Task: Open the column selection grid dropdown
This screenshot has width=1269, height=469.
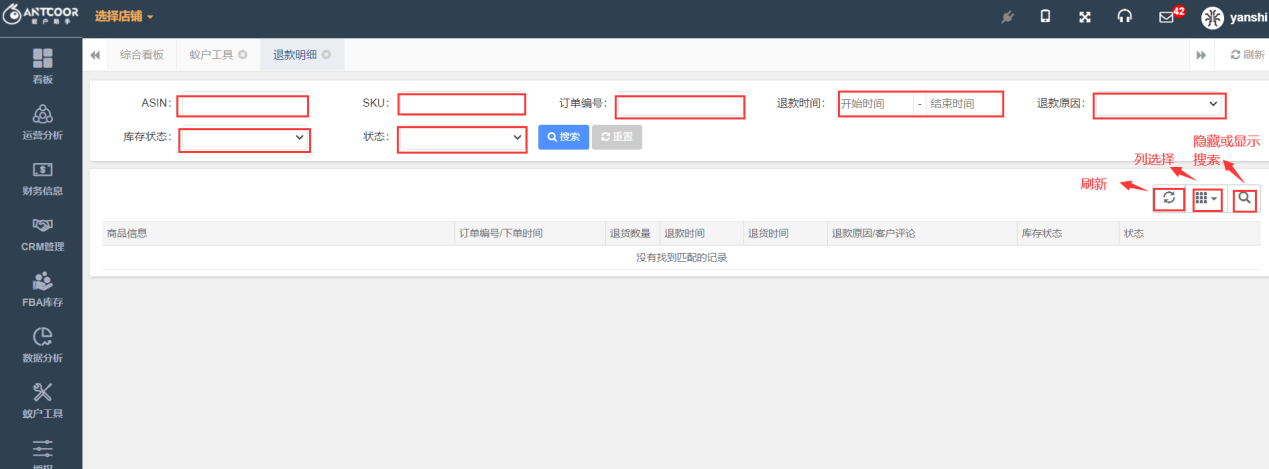Action: pyautogui.click(x=1207, y=199)
